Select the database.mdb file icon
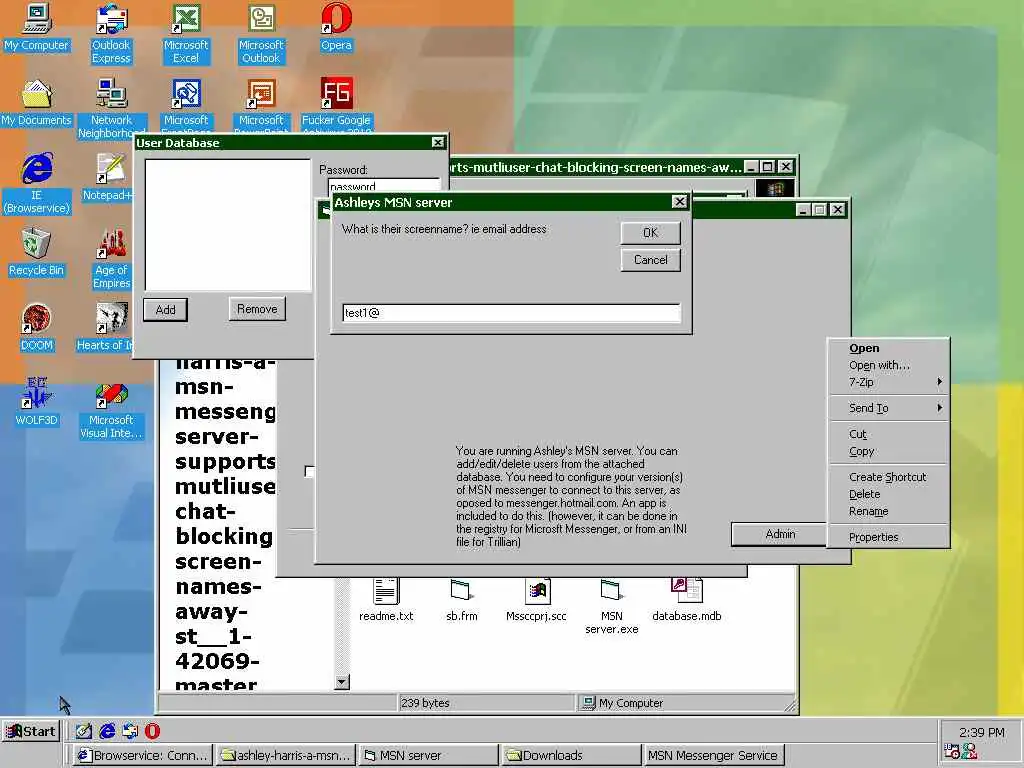 point(686,600)
